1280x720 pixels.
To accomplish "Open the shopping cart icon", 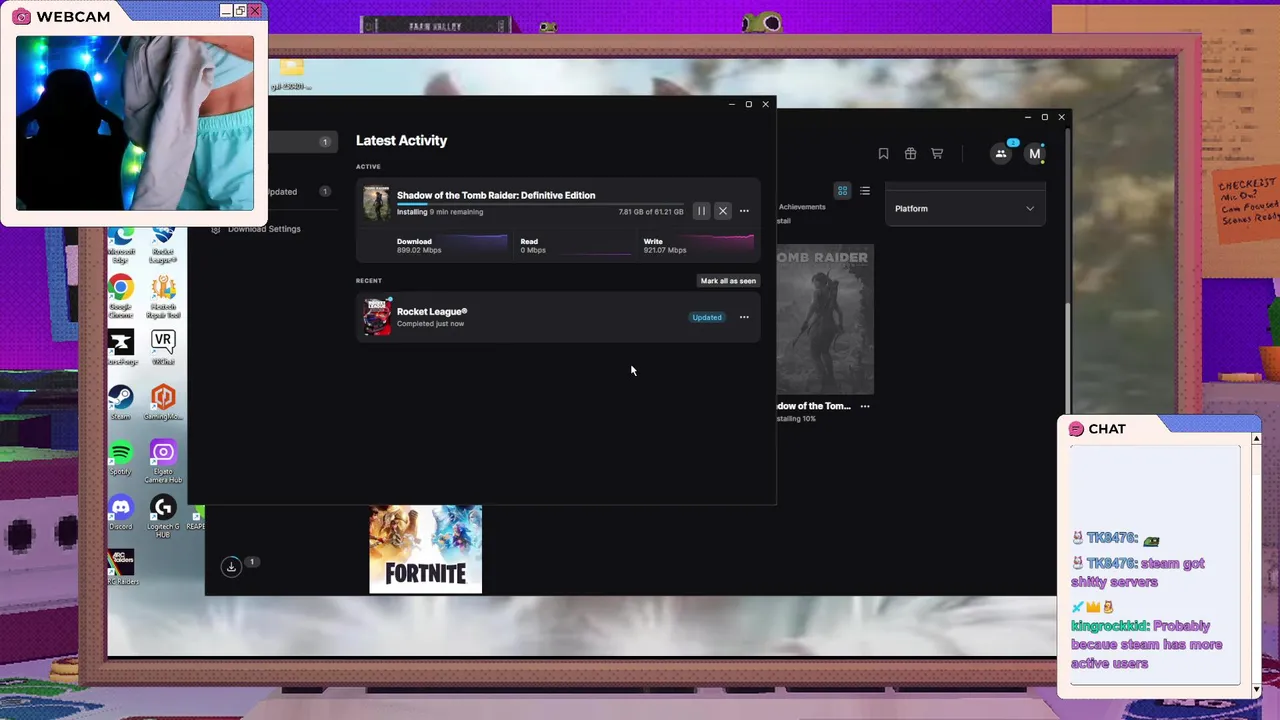I will point(937,153).
